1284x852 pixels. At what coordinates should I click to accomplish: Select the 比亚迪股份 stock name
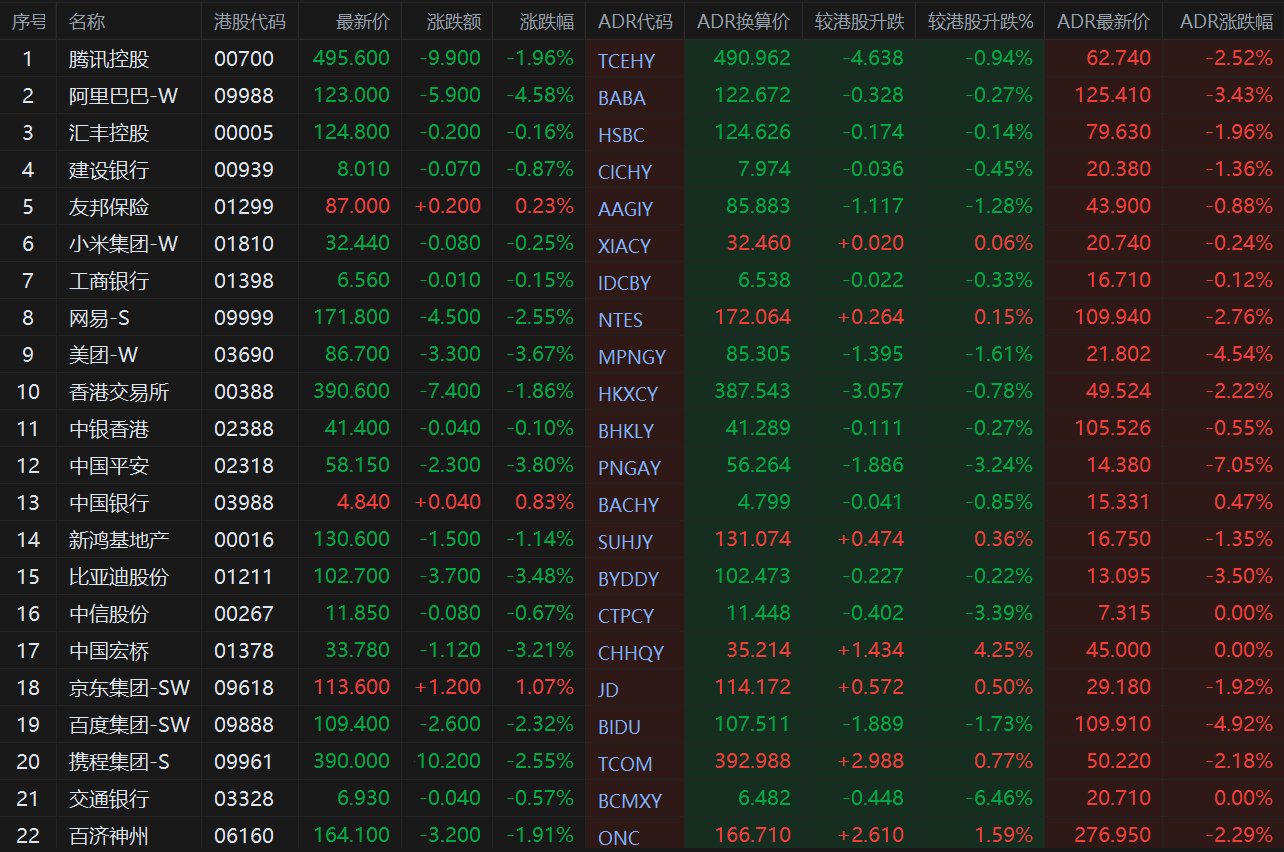pyautogui.click(x=119, y=577)
